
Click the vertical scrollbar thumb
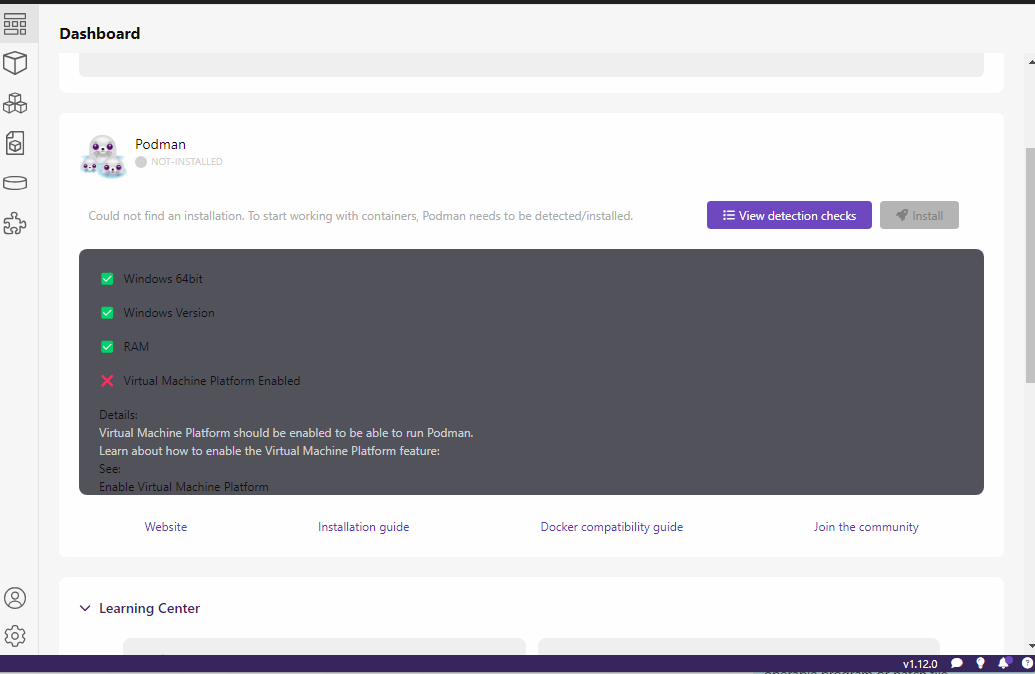coord(1030,265)
